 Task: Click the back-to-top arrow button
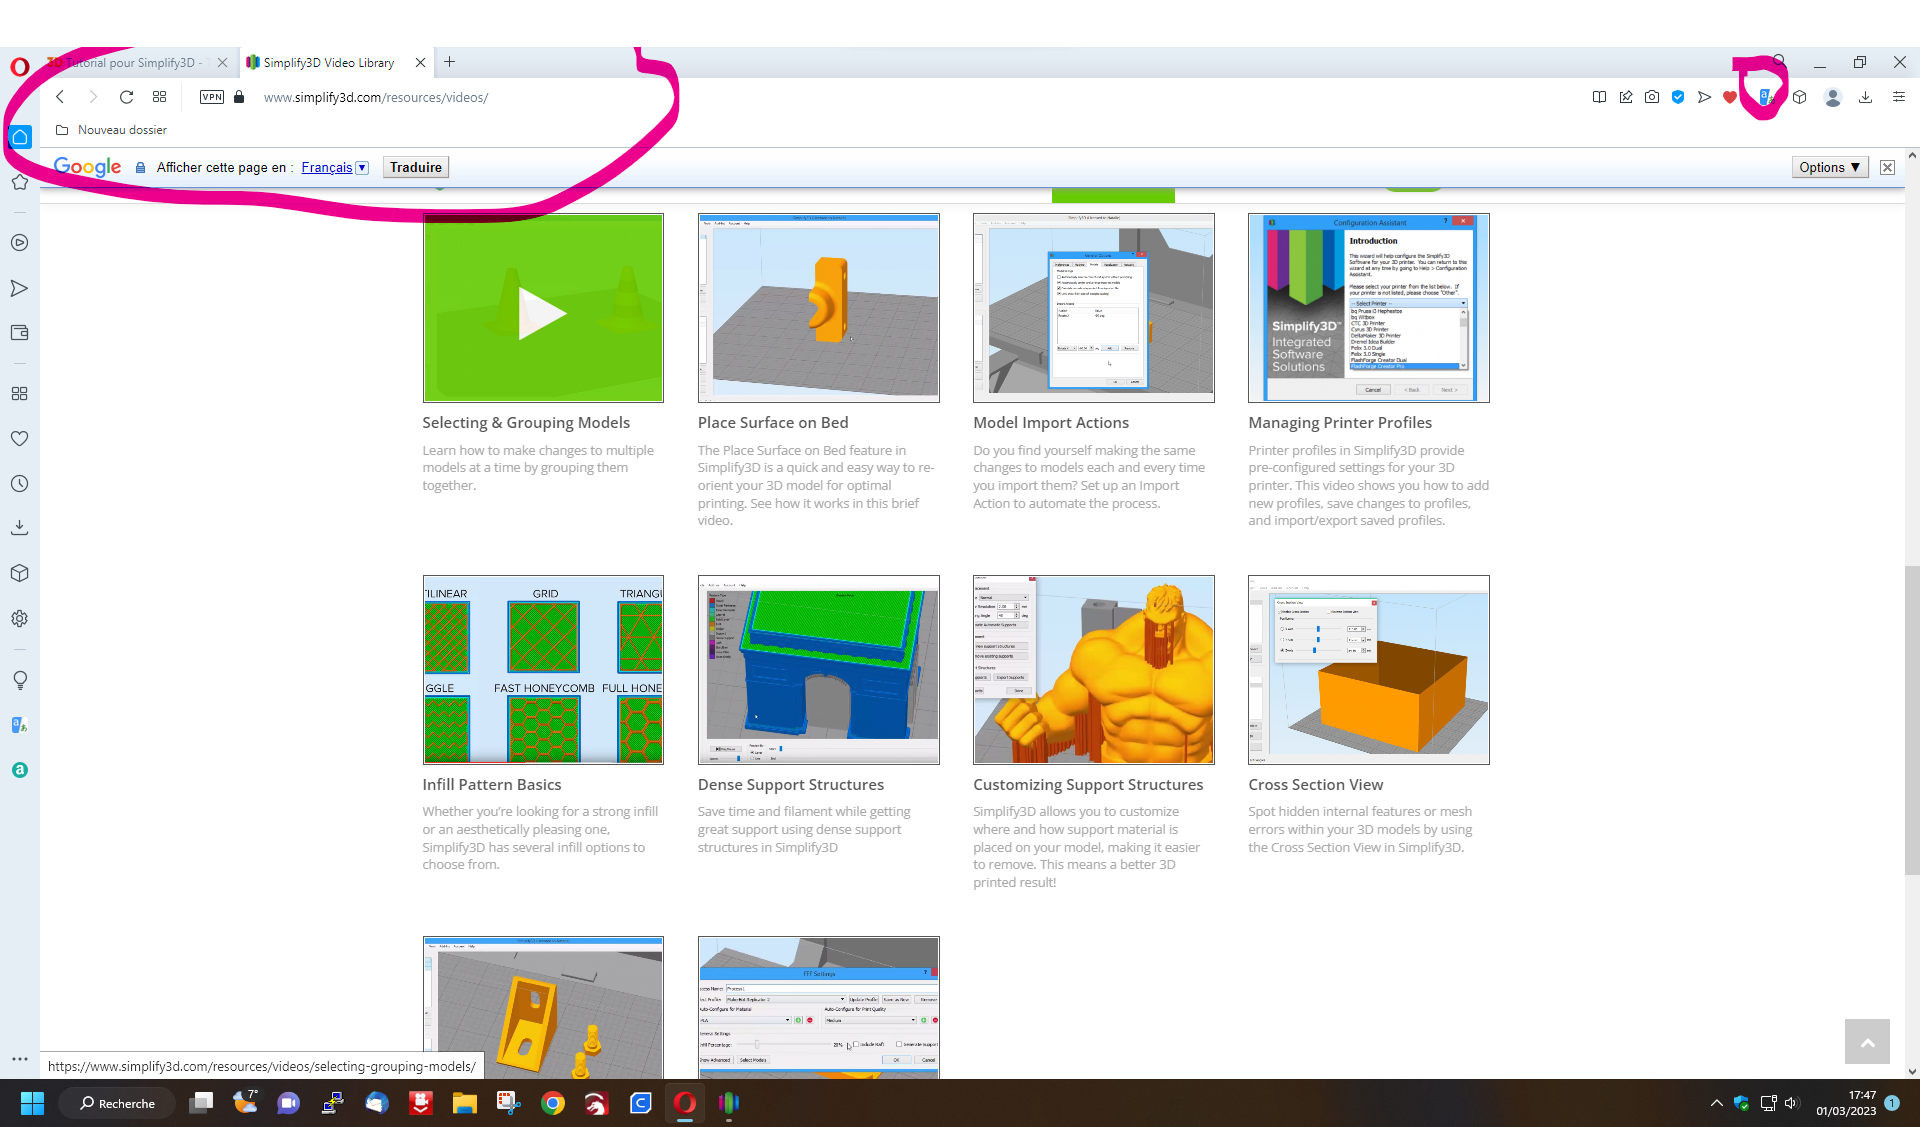point(1867,1042)
